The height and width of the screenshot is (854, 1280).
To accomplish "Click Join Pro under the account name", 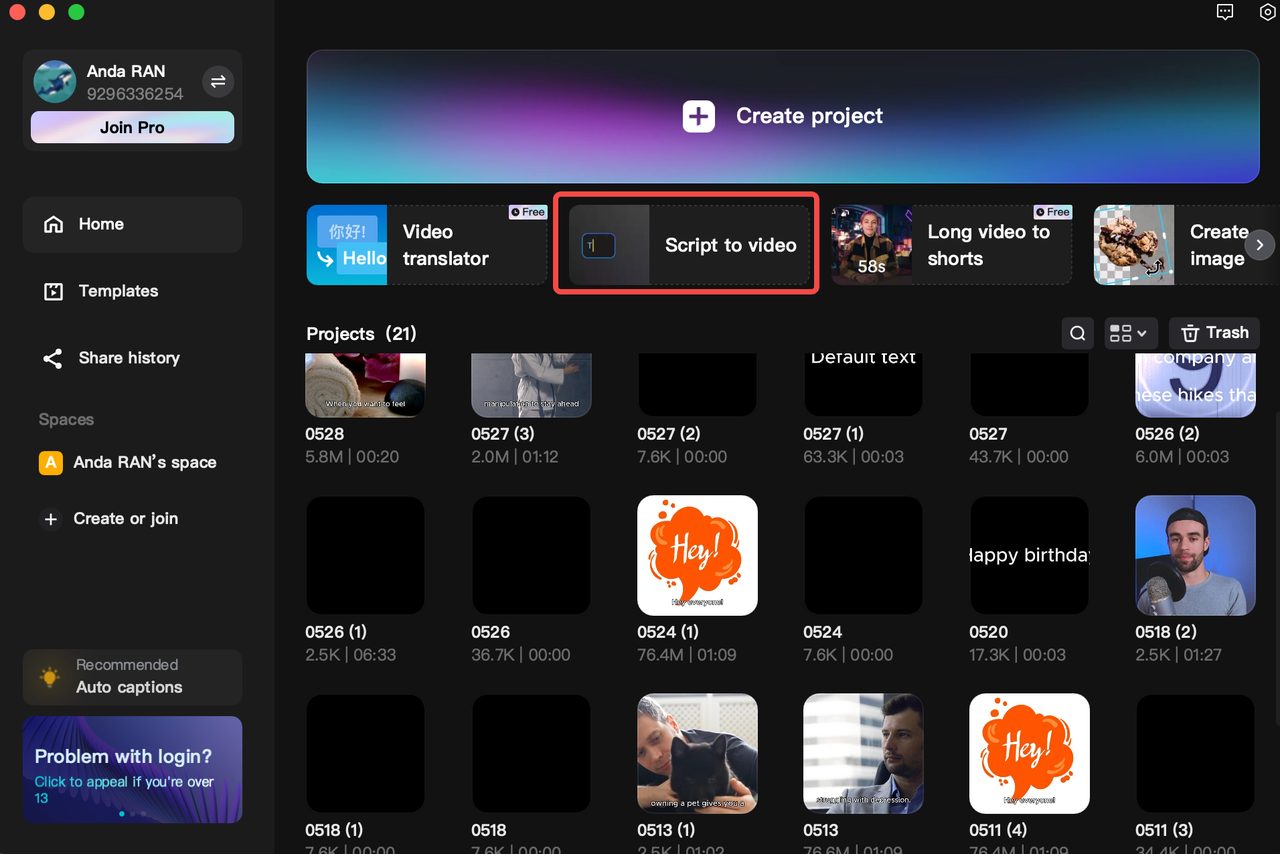I will [131, 127].
